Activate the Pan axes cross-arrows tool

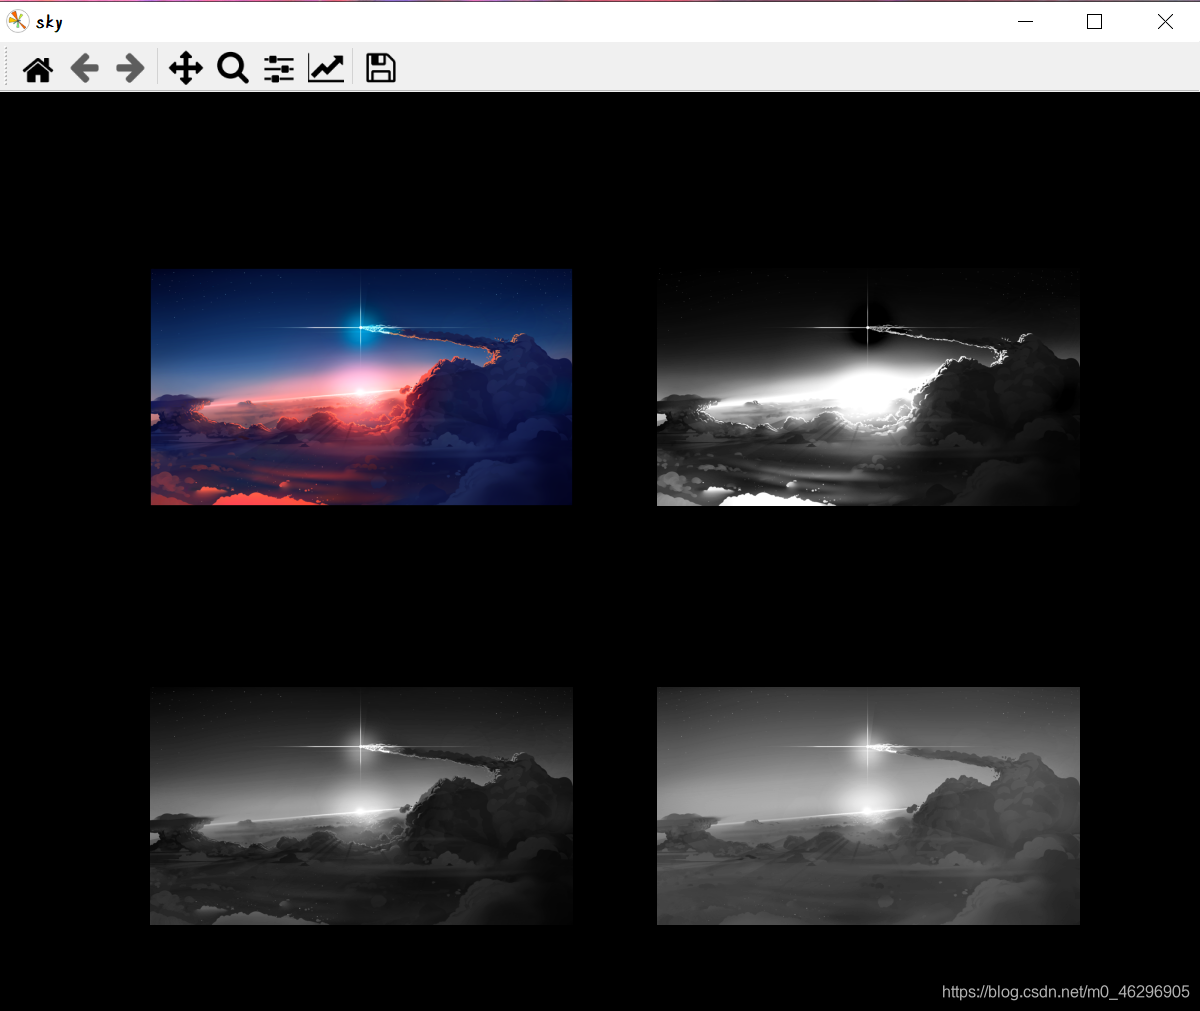pos(186,69)
